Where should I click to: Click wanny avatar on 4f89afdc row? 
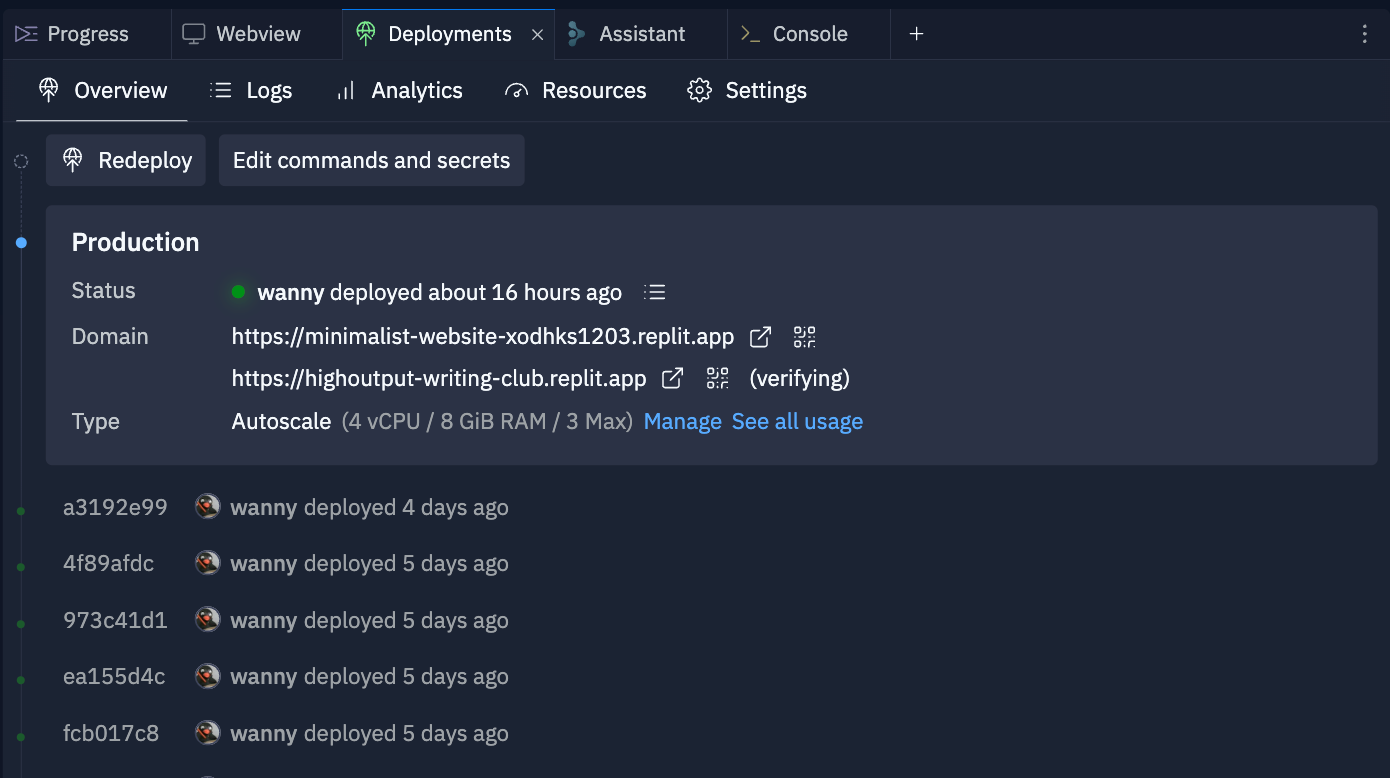pyautogui.click(x=207, y=563)
